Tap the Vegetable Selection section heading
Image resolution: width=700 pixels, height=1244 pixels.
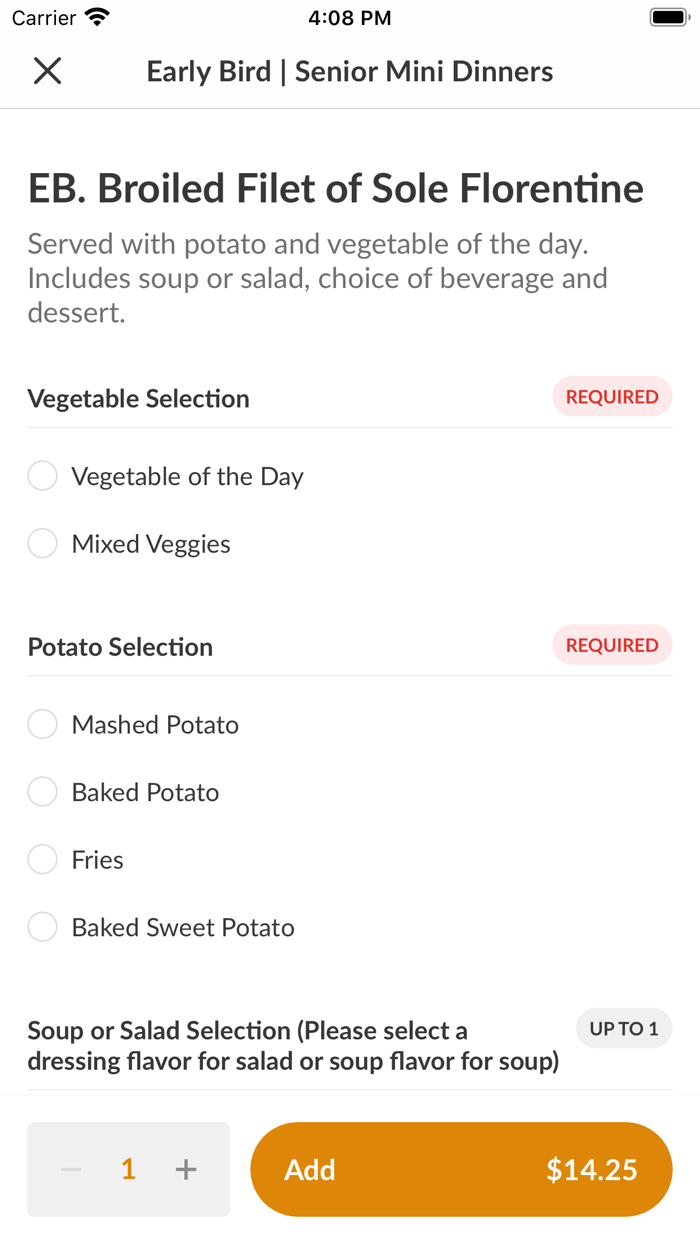pos(138,398)
